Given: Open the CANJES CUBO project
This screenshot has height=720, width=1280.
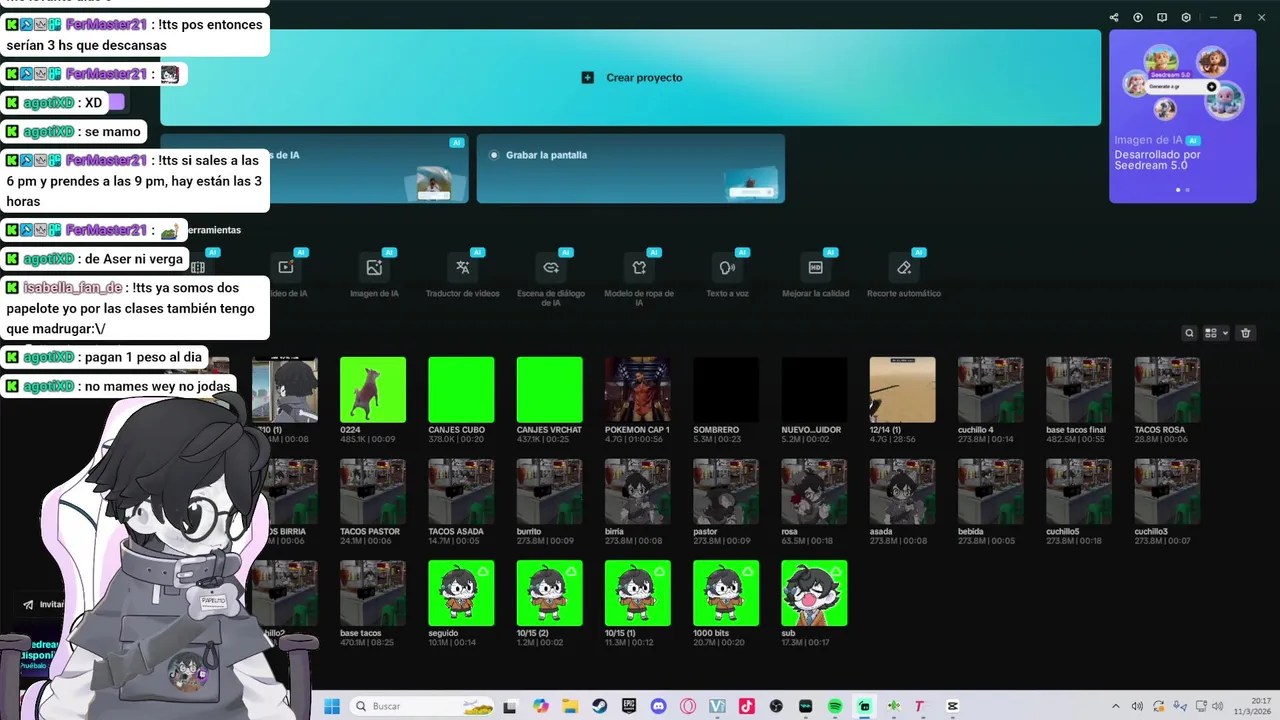Looking at the screenshot, I should [461, 389].
